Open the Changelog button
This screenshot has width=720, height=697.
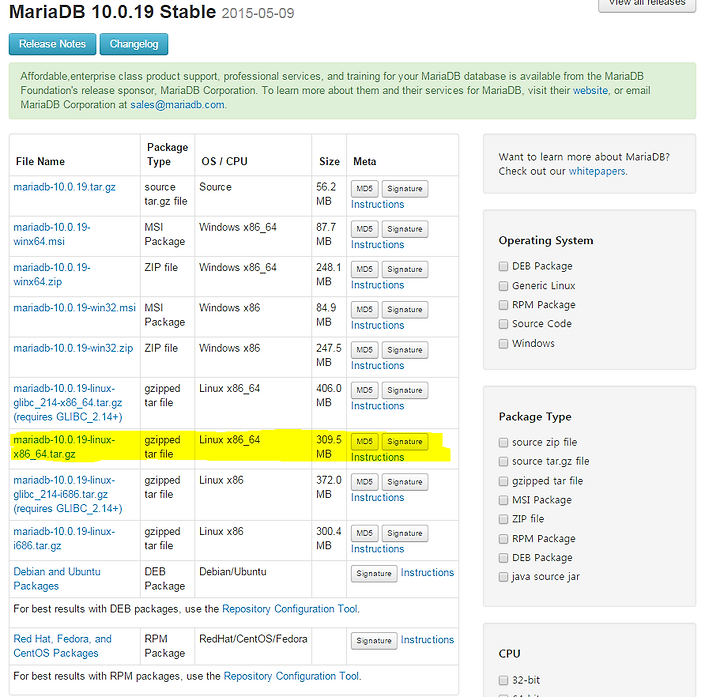134,44
